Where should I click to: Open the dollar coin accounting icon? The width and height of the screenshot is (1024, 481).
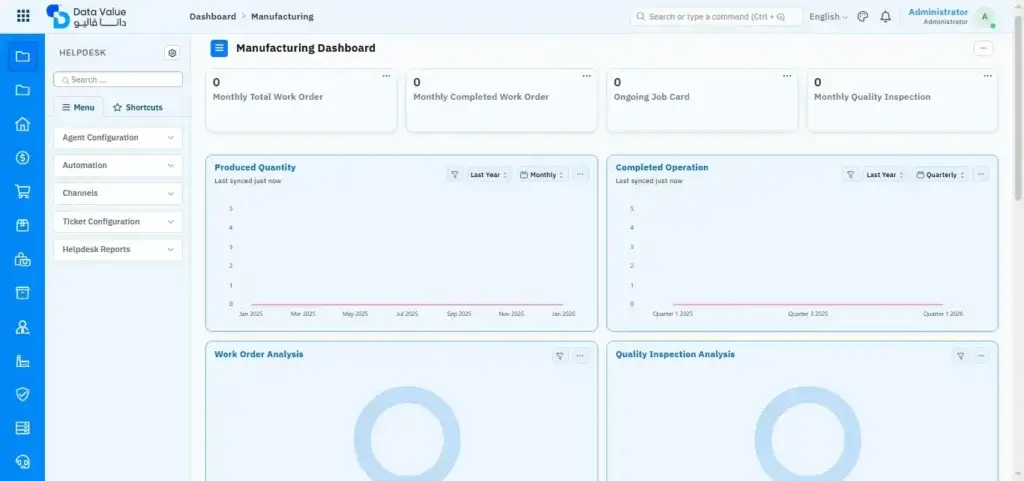click(x=23, y=157)
